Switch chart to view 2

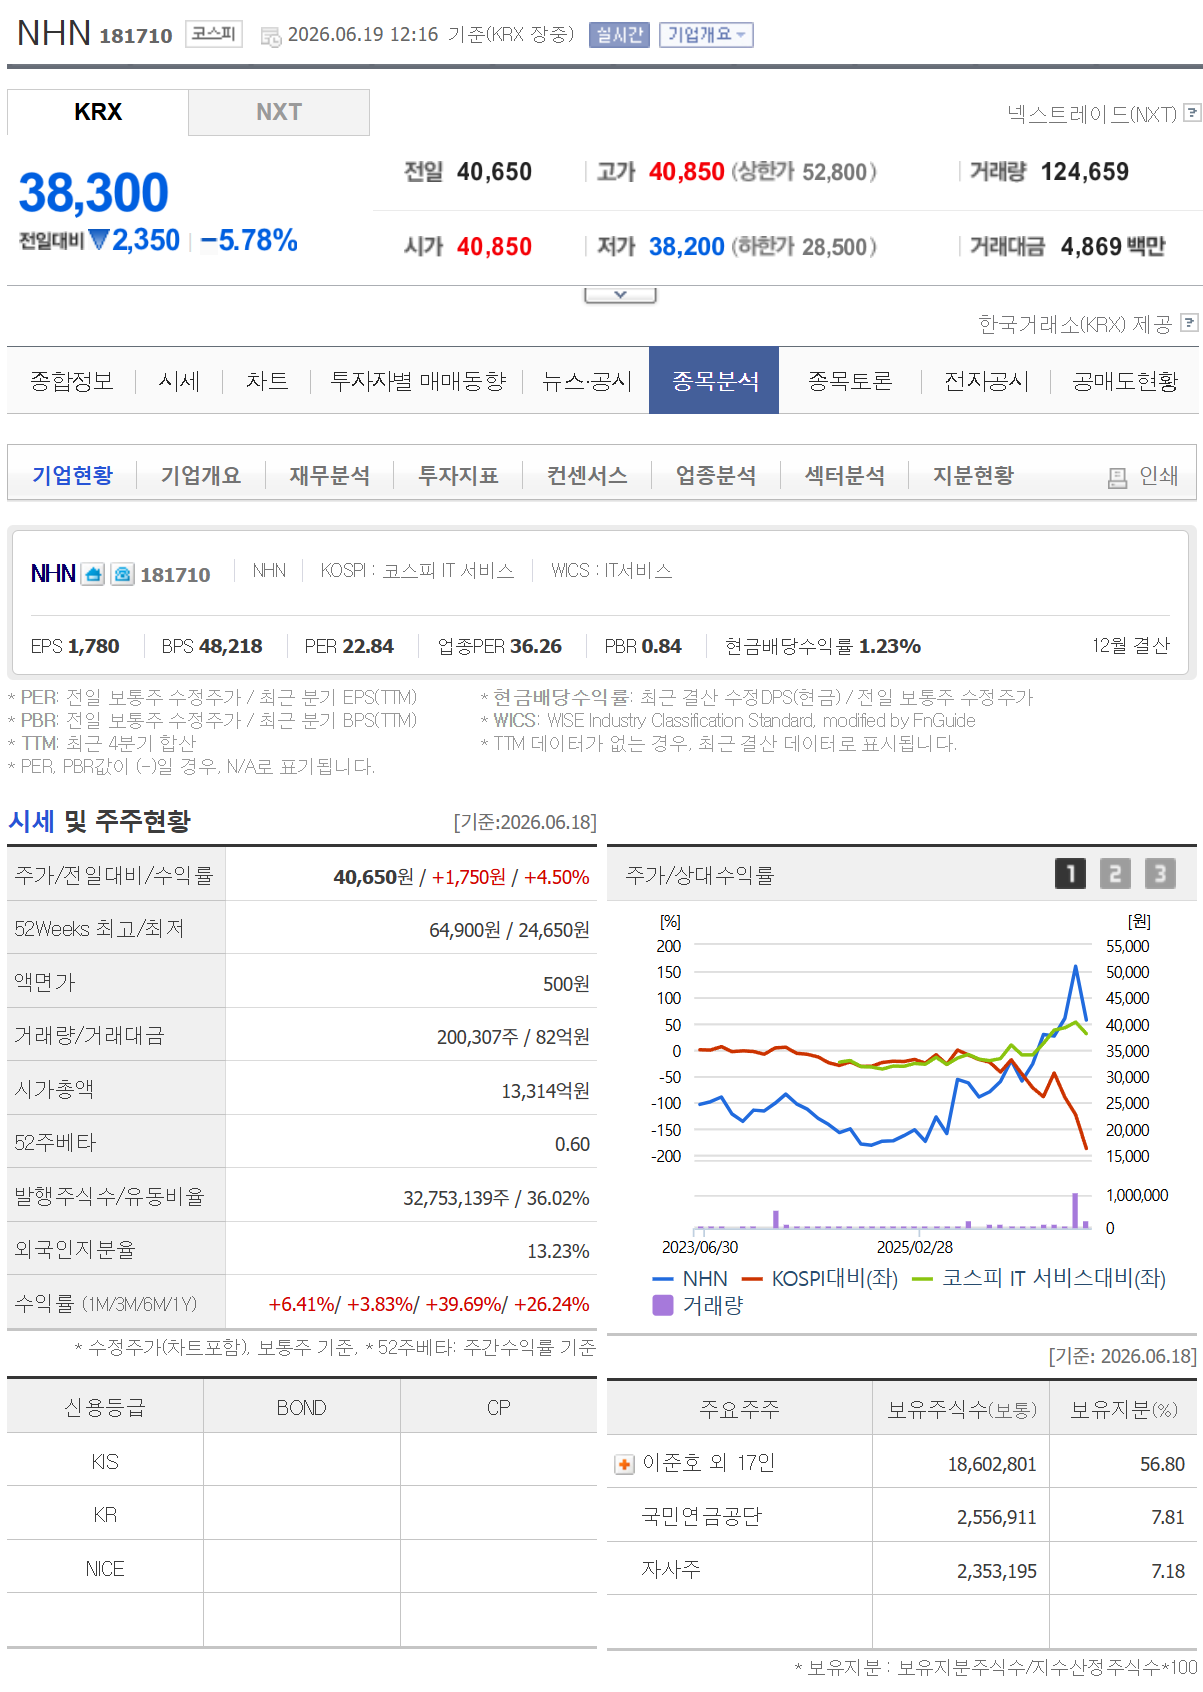tap(1115, 874)
